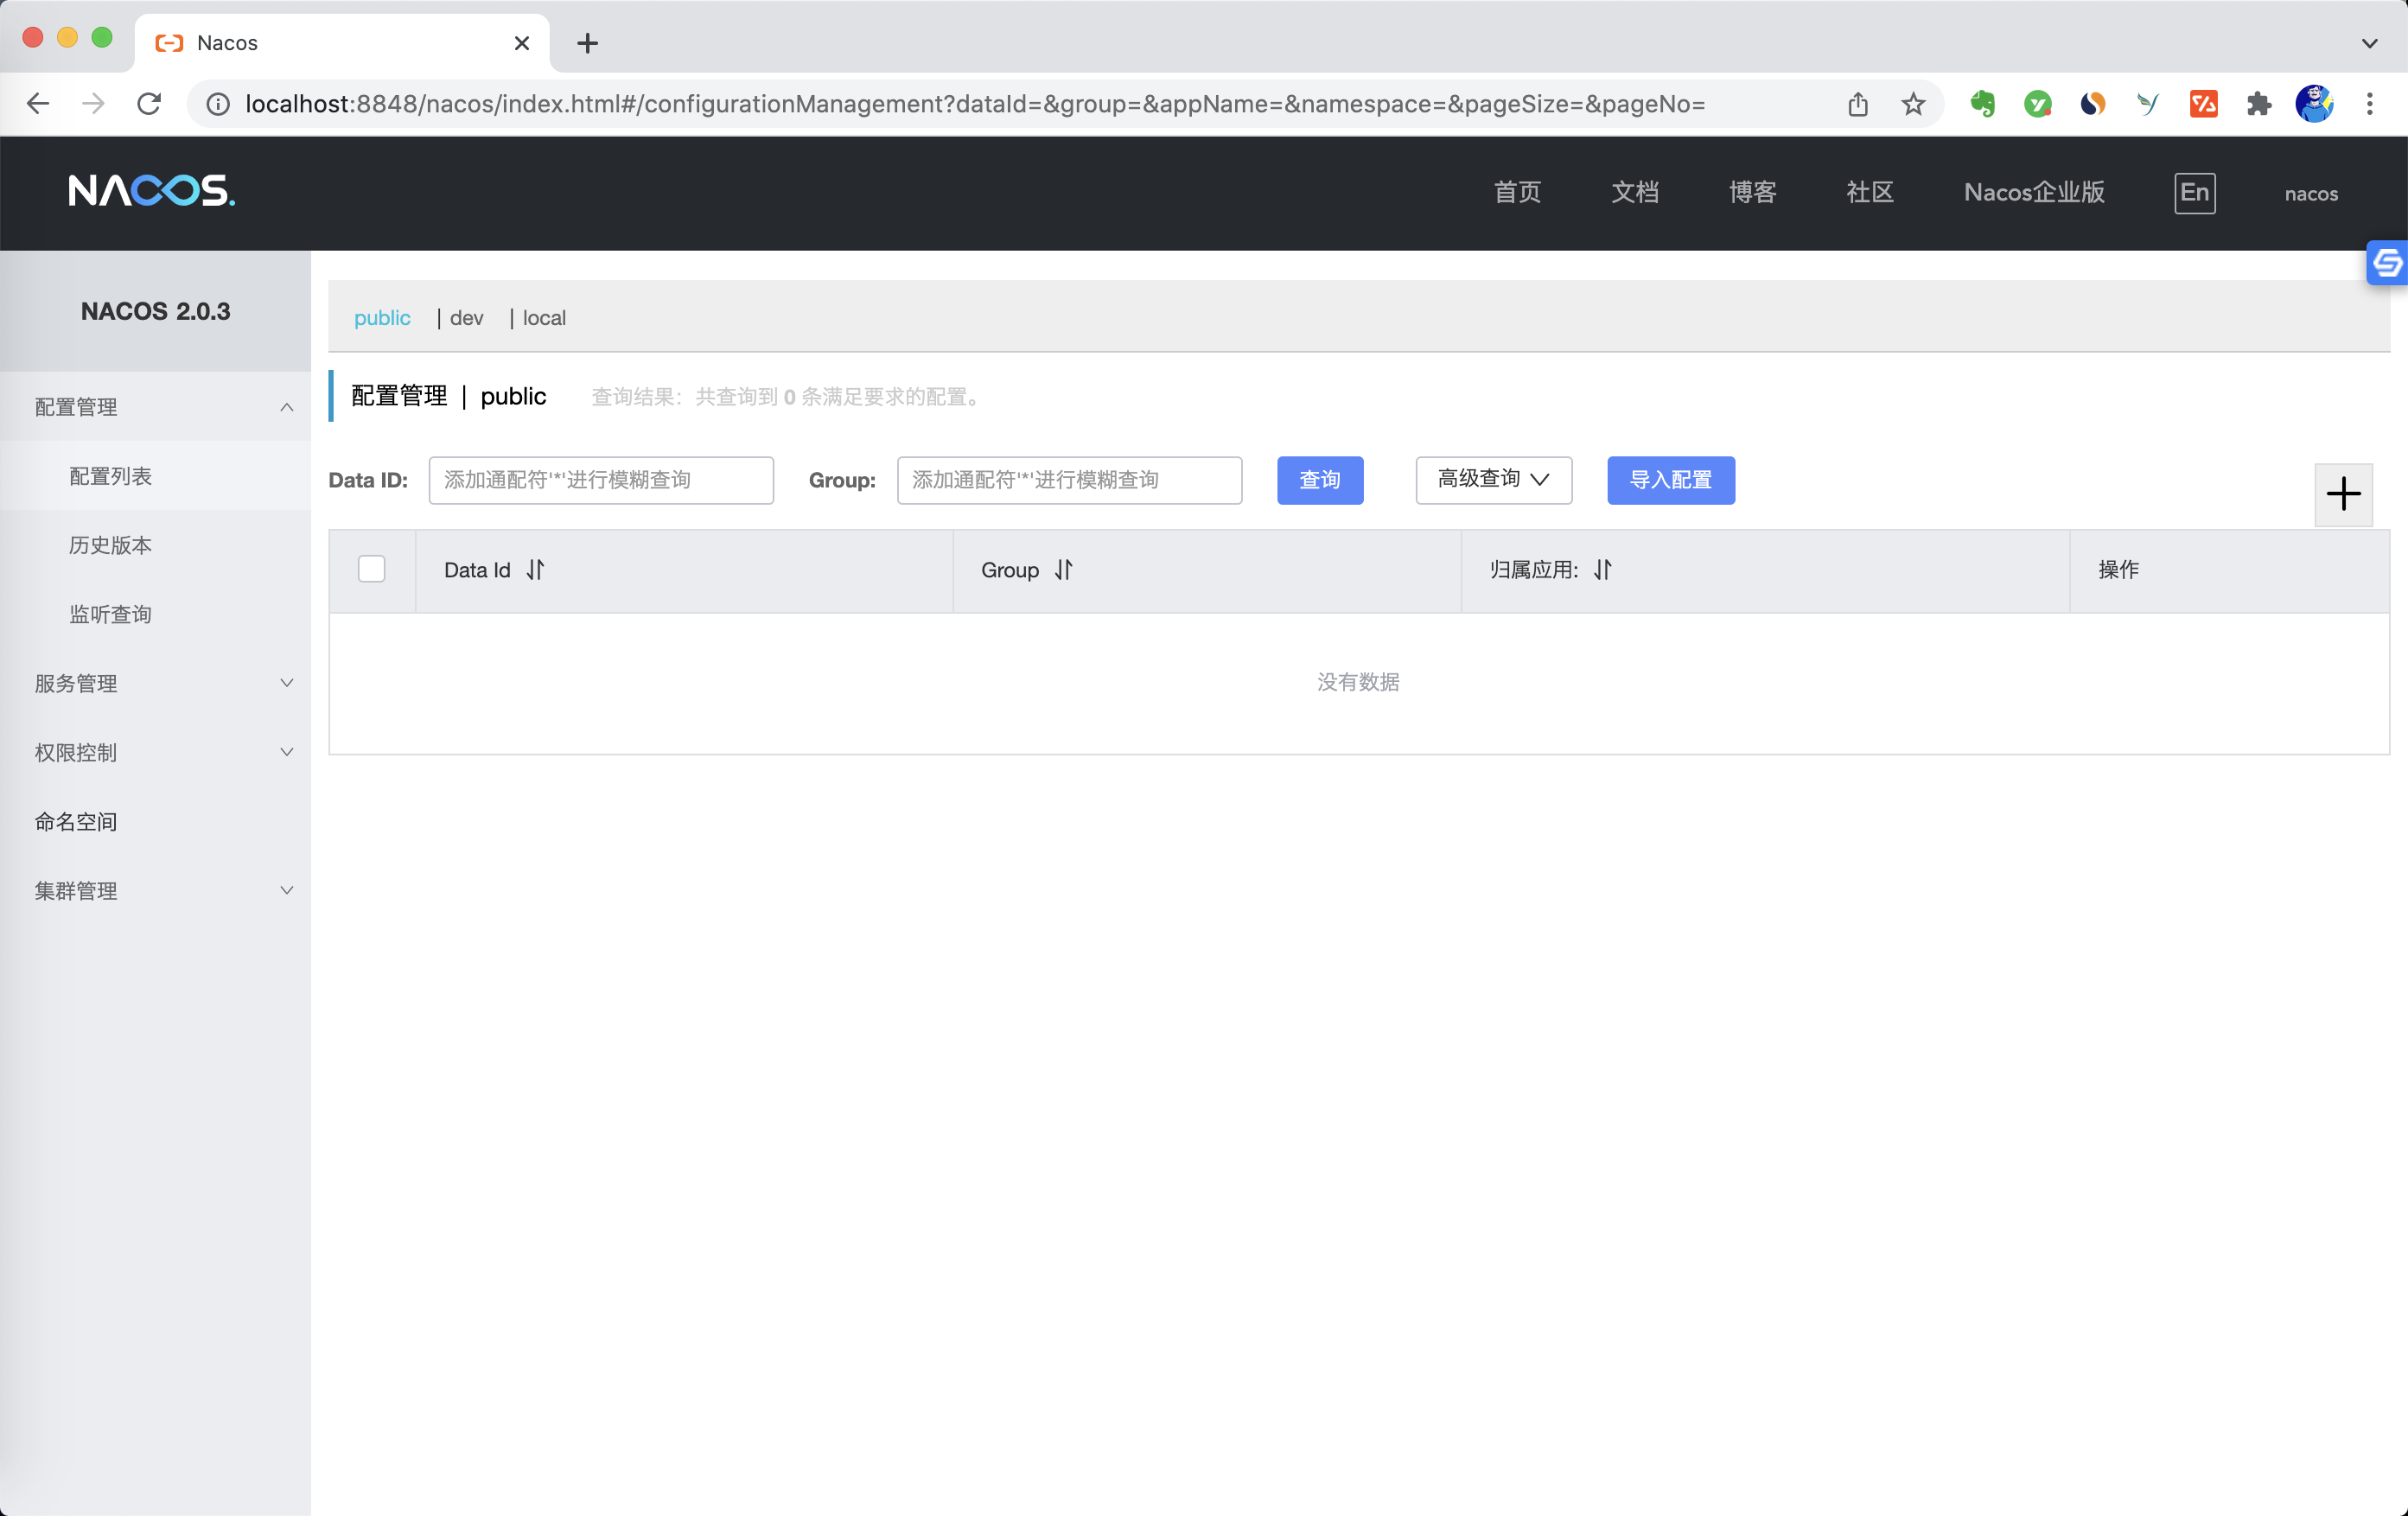Click the 导入配置 button

coord(1670,480)
